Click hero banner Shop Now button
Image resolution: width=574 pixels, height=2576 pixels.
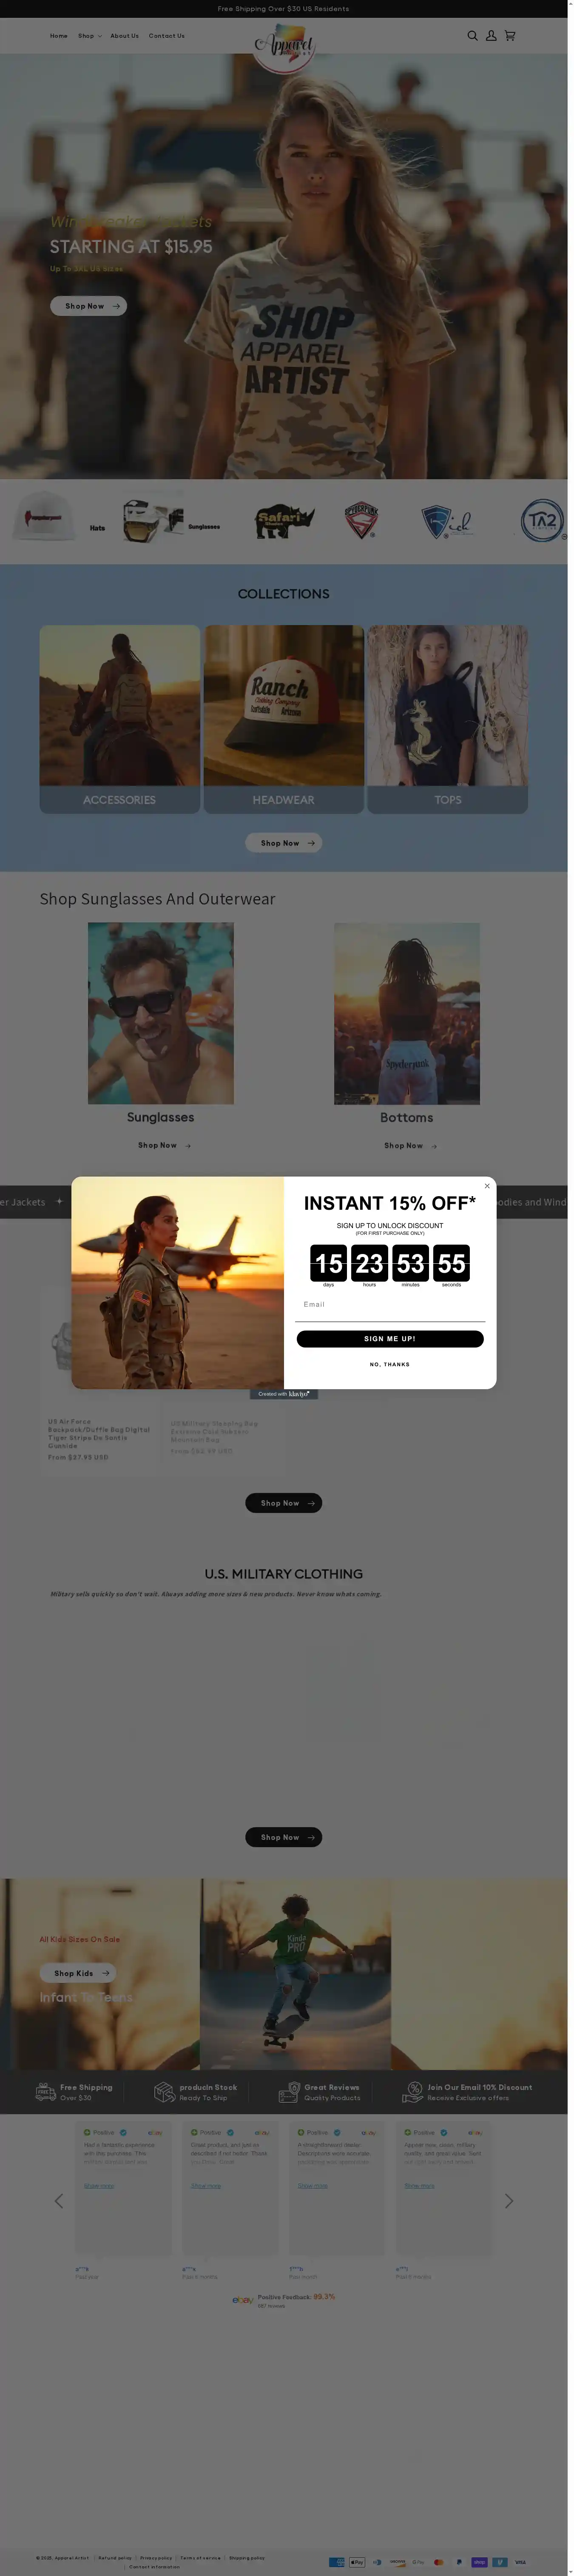88,306
